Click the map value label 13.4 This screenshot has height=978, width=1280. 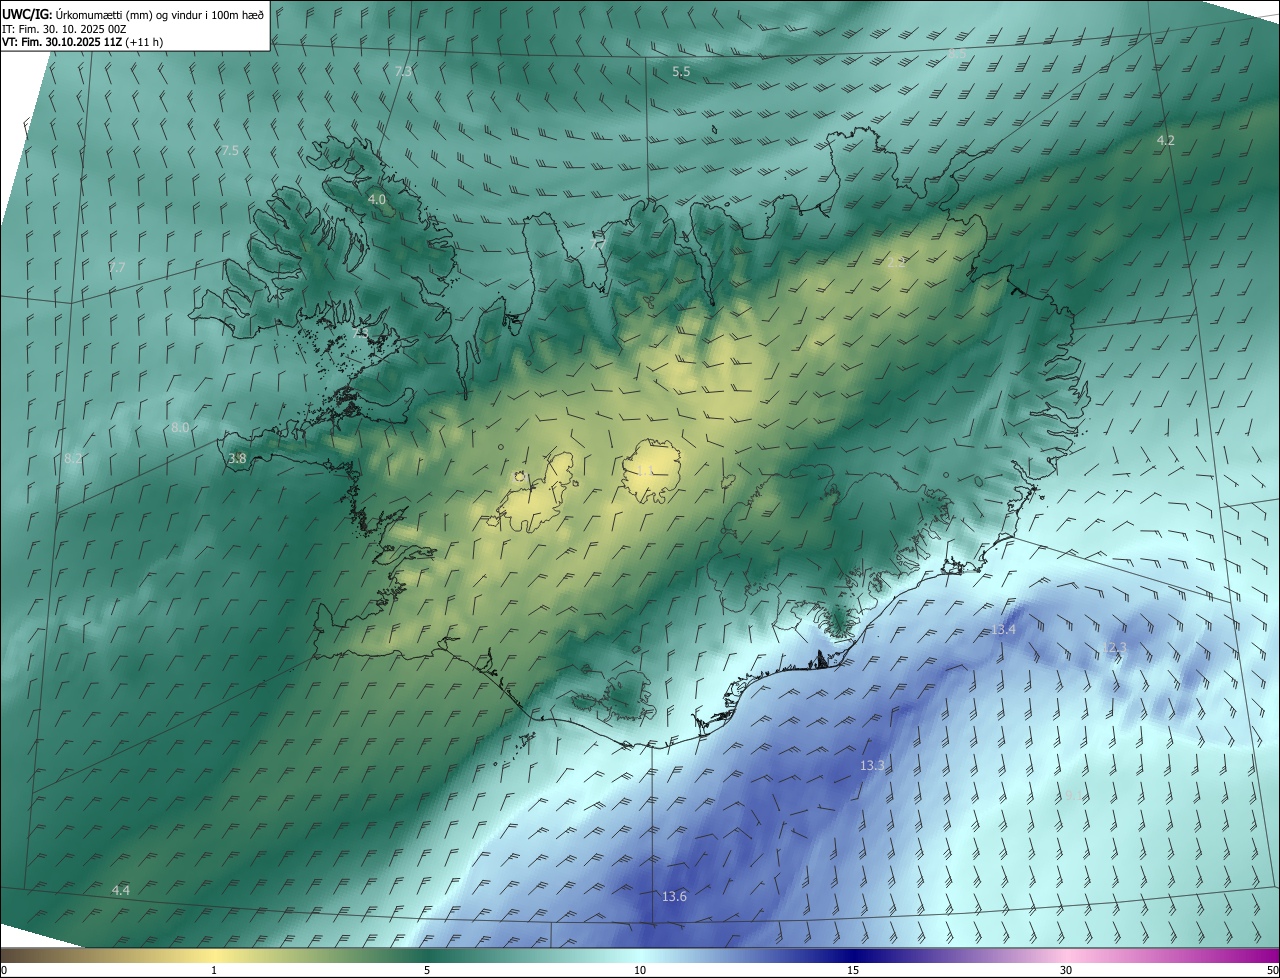click(1003, 630)
